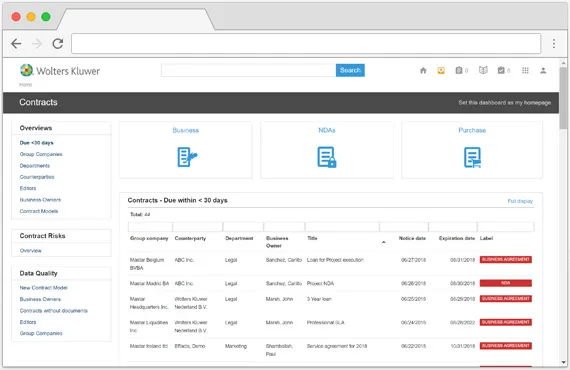Open the Purchase document icon
Image resolution: width=570 pixels, height=370 pixels.
[472, 157]
